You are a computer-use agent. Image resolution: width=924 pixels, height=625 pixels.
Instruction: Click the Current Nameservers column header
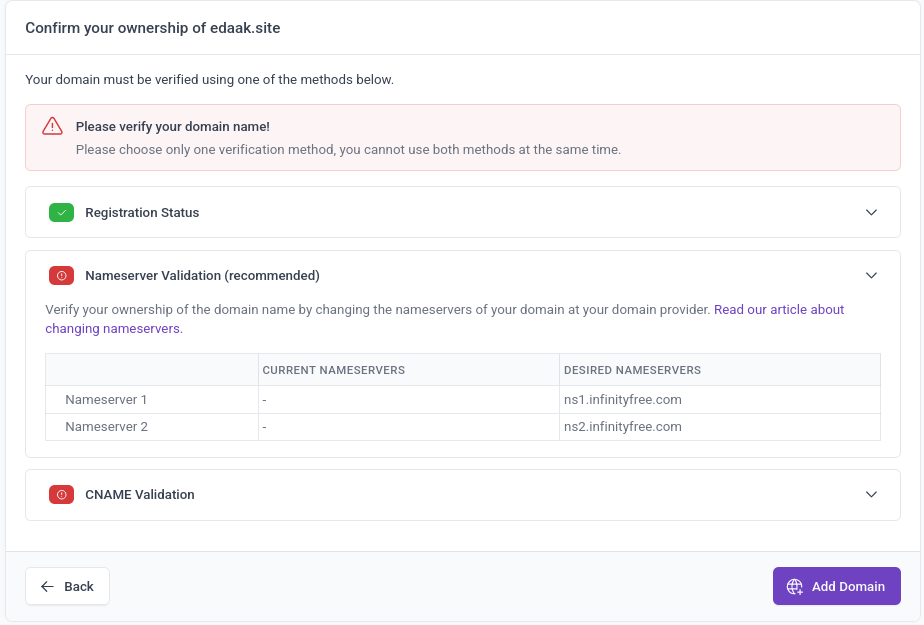coord(333,370)
